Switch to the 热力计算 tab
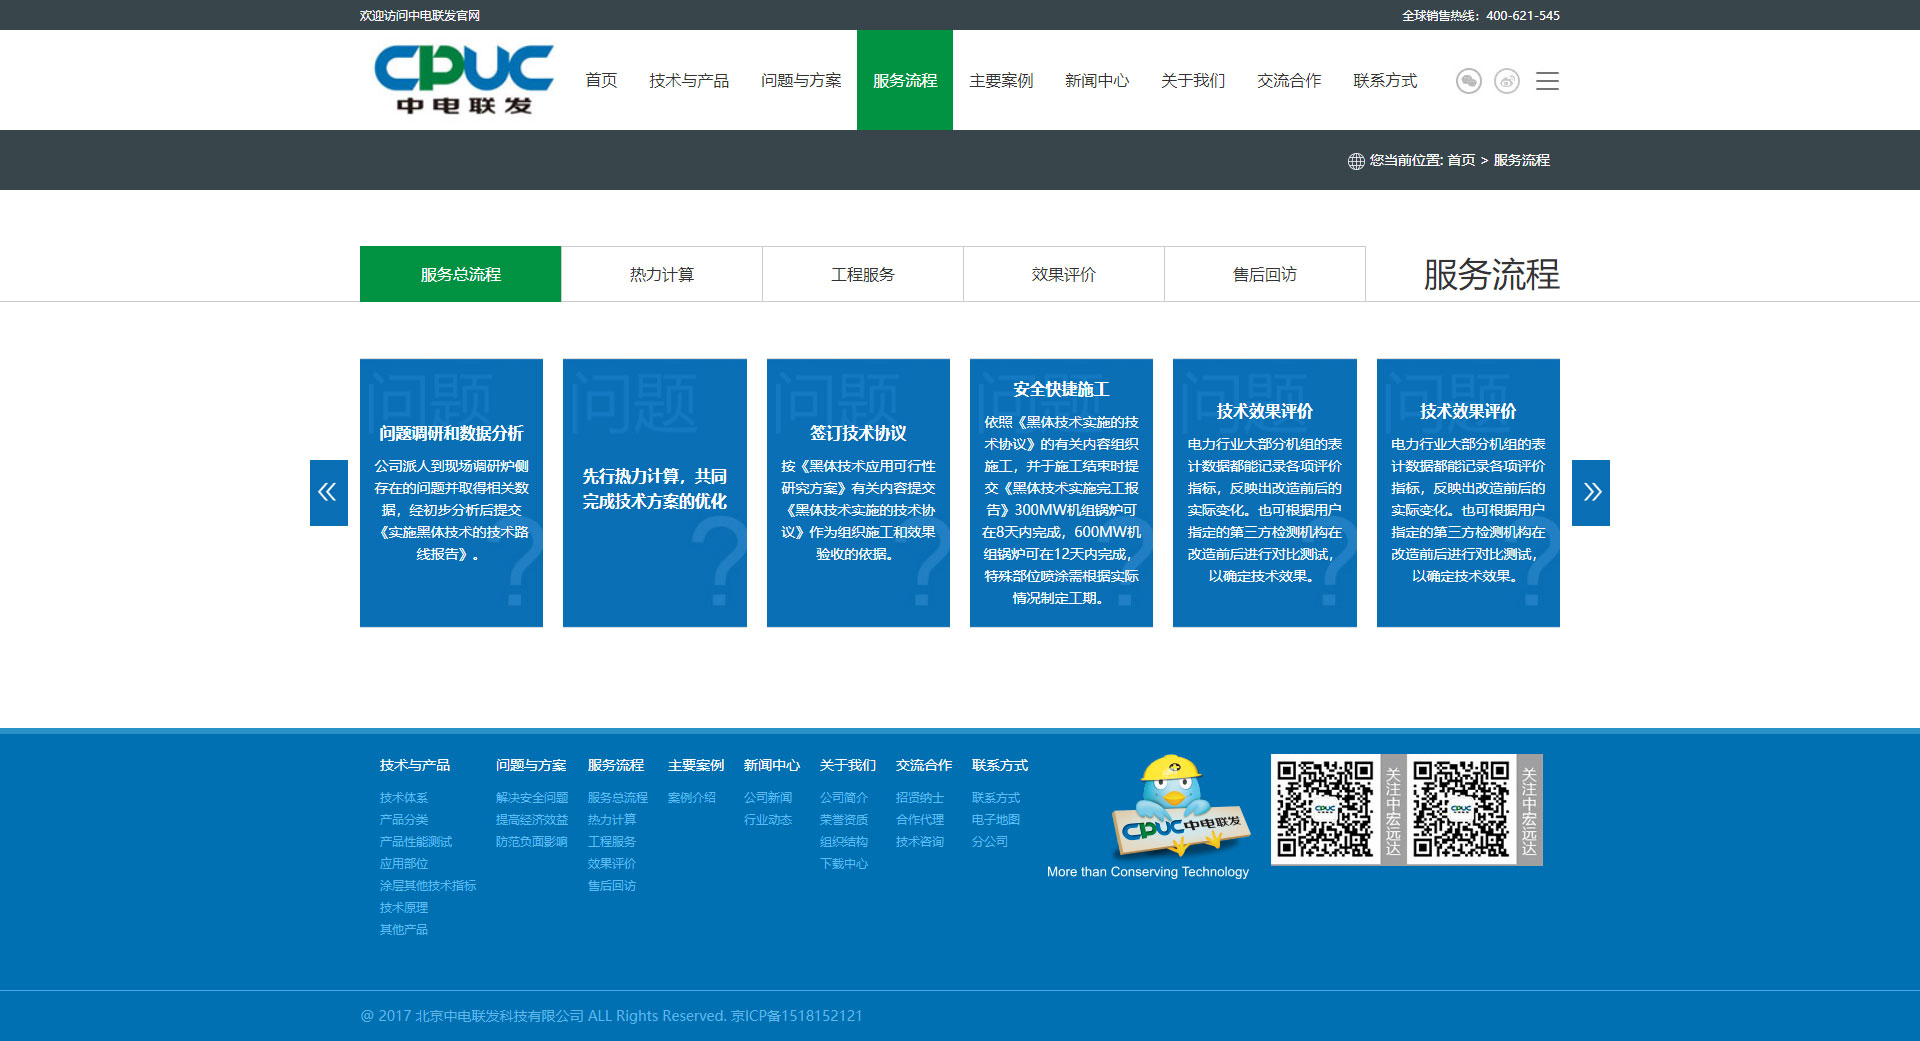Screen dimensions: 1920x1041 pyautogui.click(x=661, y=274)
